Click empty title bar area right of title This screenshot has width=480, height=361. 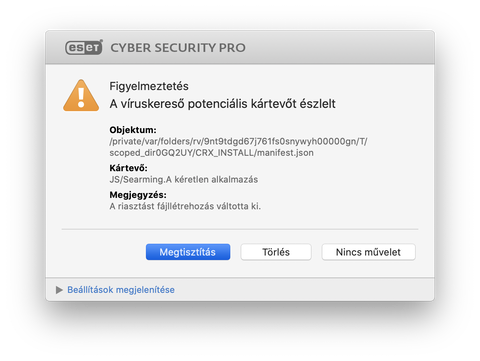coord(340,48)
